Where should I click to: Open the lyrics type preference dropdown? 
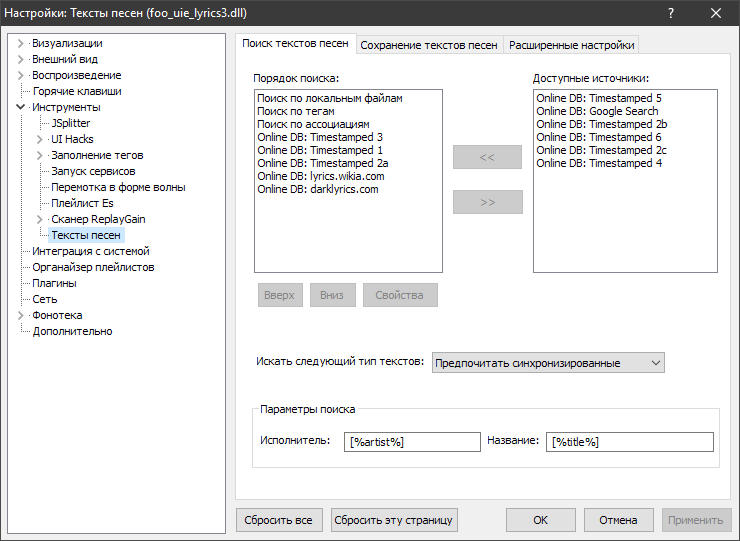tap(548, 362)
